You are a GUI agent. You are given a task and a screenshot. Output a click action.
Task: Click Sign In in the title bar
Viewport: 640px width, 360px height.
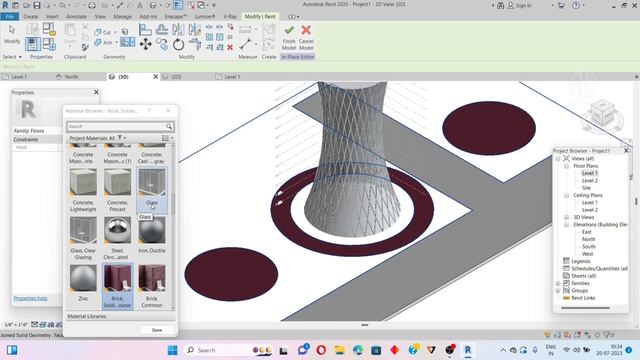[524, 5]
